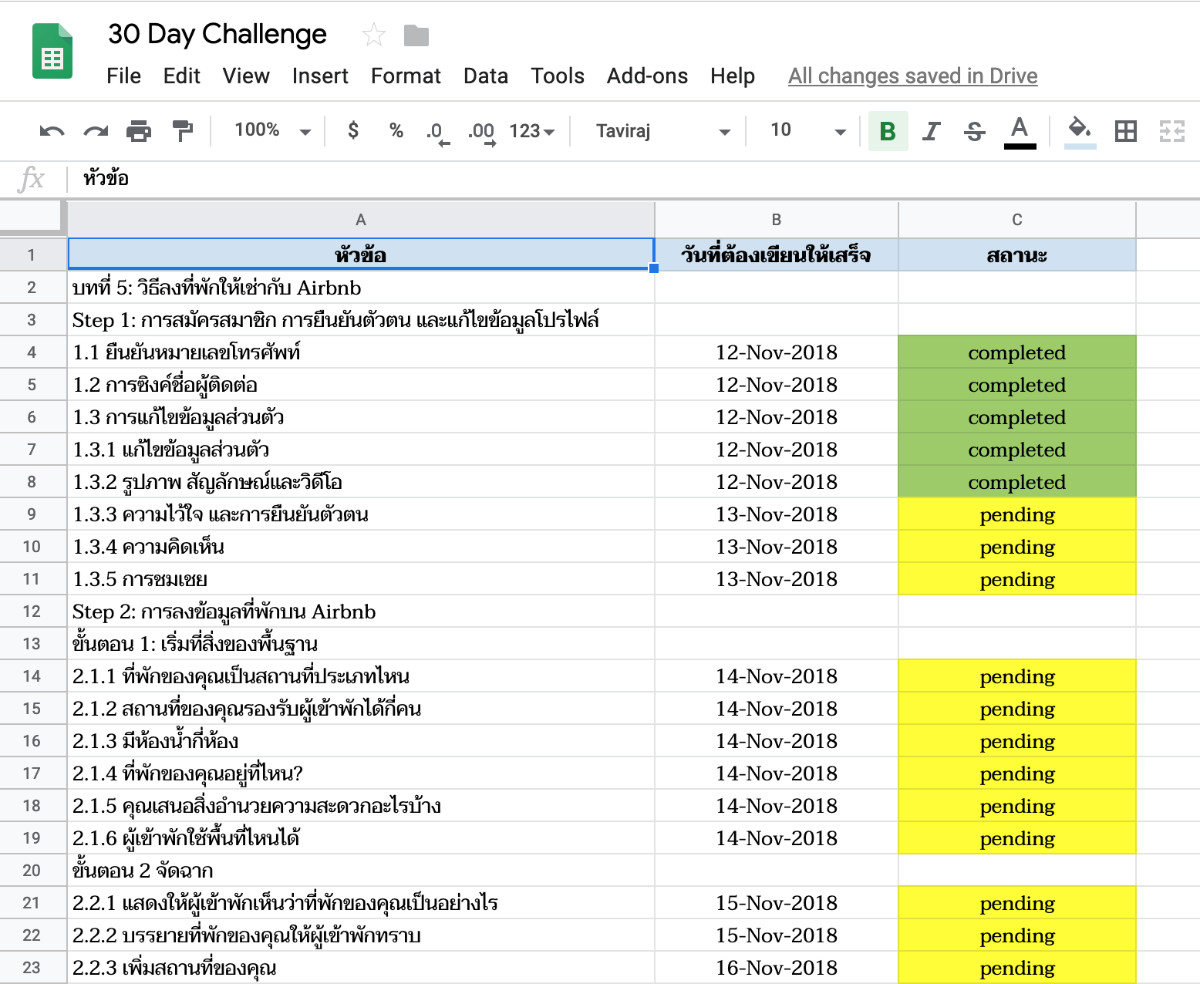Print the spreadsheet
The image size is (1200, 984).
tap(138, 130)
